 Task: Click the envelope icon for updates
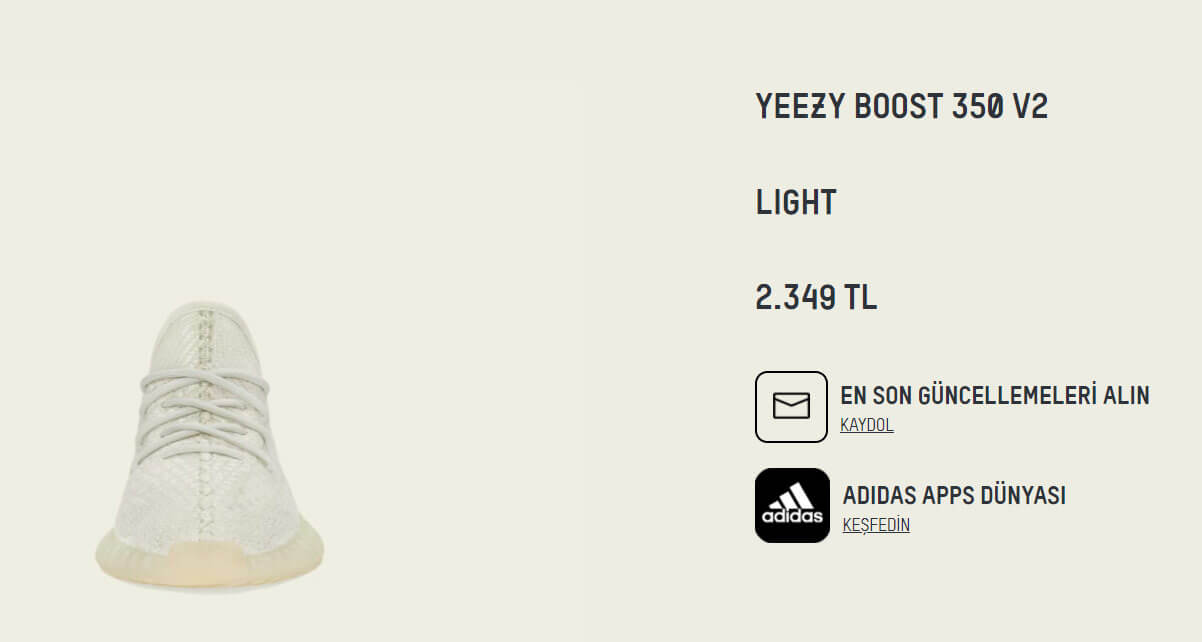pos(791,406)
